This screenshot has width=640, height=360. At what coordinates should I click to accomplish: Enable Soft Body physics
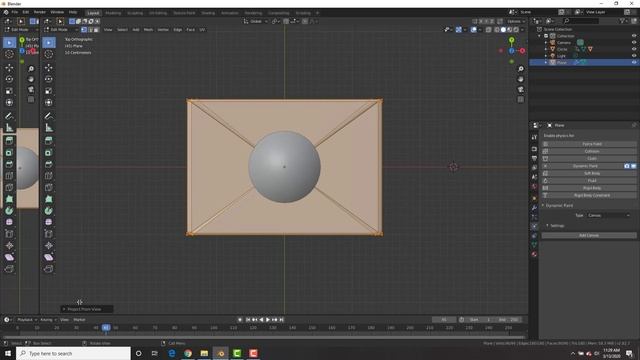[x=589, y=173]
